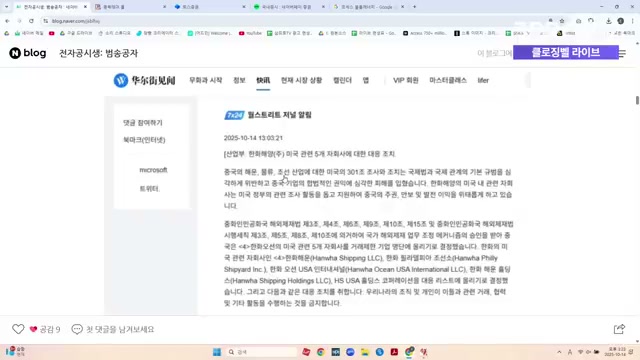
Task: Open the blog hamburger menu icon
Action: pyautogui.click(x=622, y=53)
